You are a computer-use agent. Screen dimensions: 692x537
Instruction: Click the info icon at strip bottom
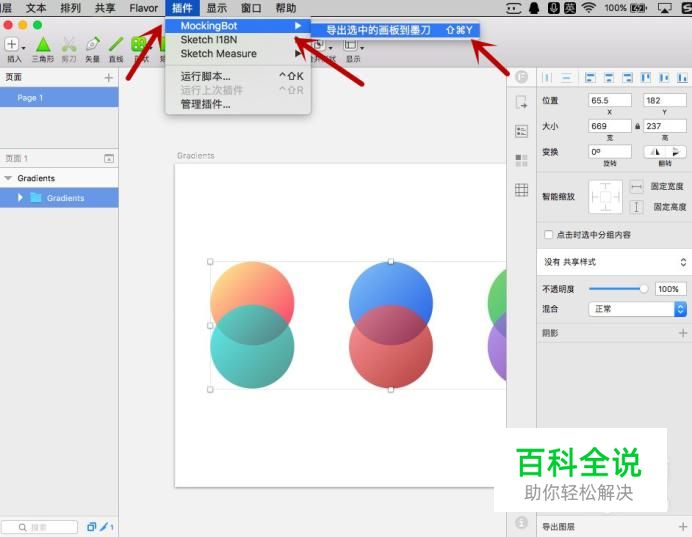coord(521,523)
